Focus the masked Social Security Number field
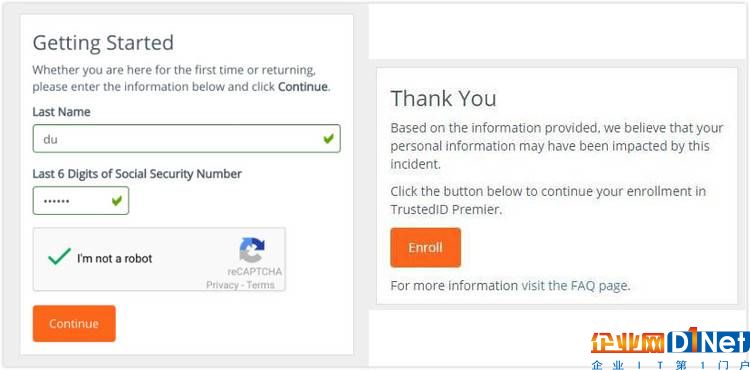The height and width of the screenshot is (370, 750). pyautogui.click(x=81, y=201)
